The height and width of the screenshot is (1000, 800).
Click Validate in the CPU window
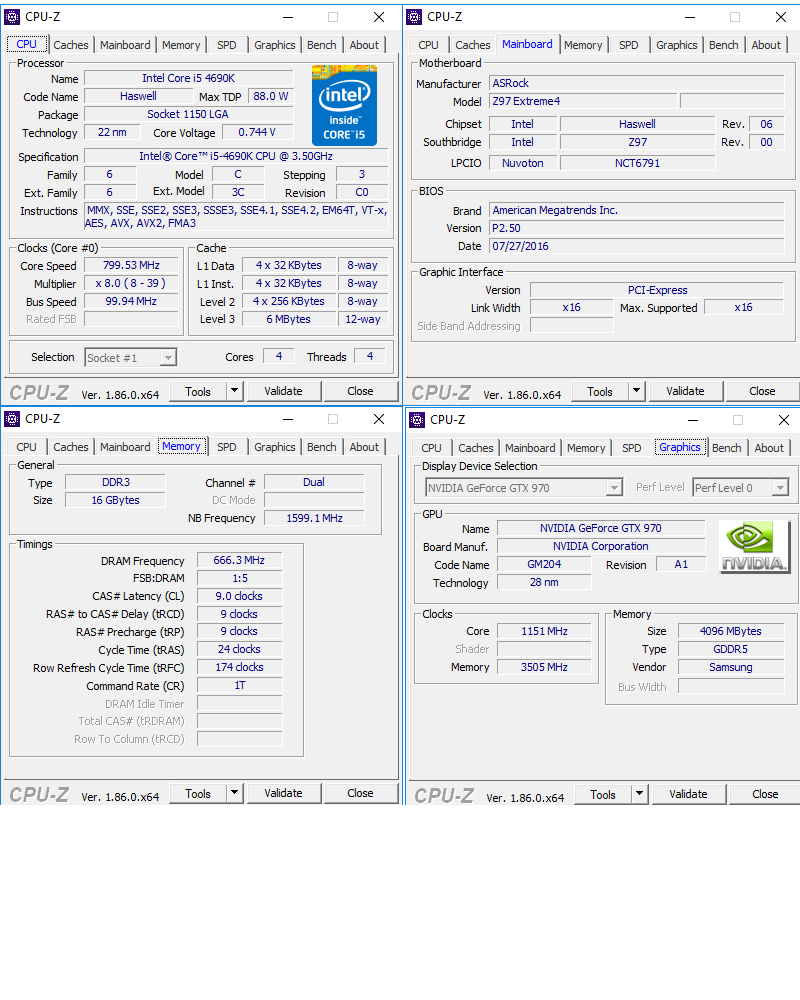click(283, 392)
